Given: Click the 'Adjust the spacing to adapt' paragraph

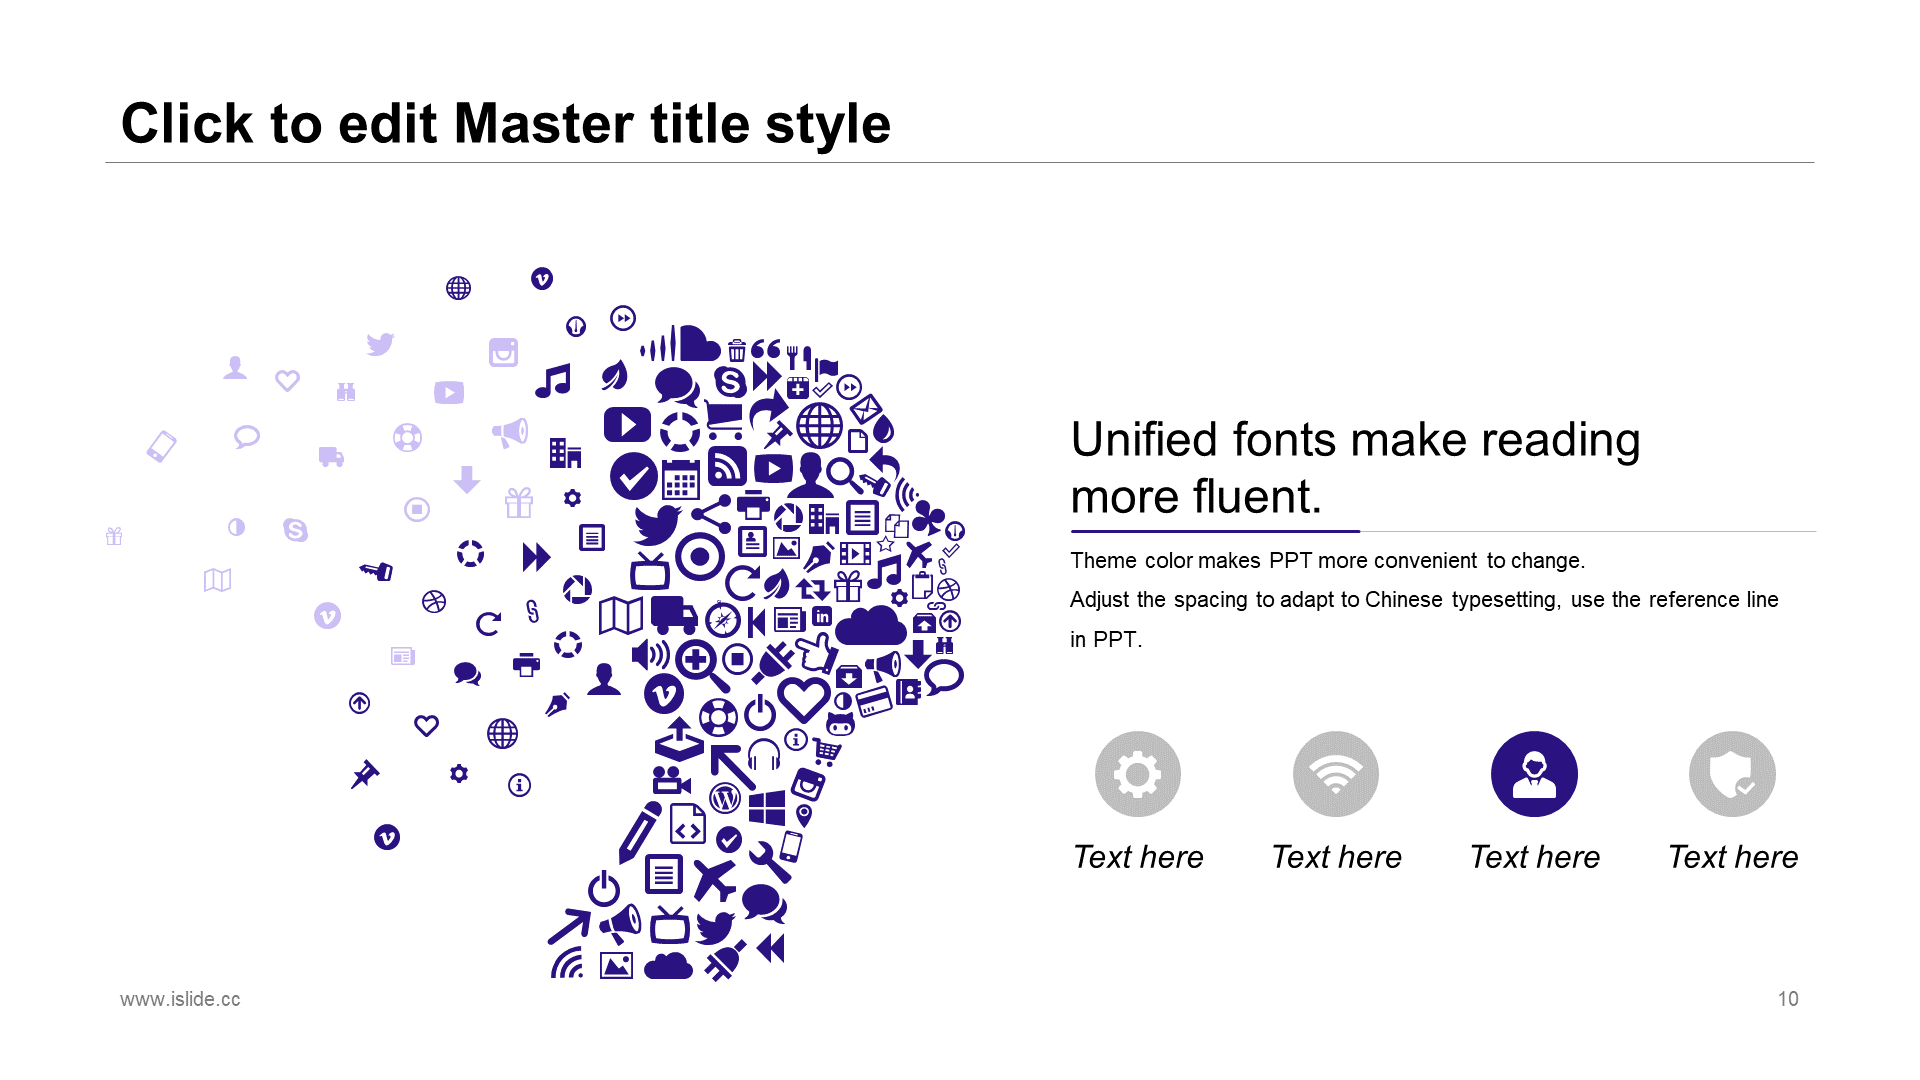Looking at the screenshot, I should click(x=1424, y=619).
